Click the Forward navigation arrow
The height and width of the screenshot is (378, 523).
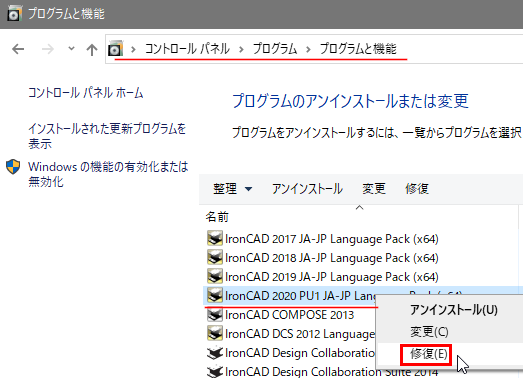pyautogui.click(x=47, y=49)
